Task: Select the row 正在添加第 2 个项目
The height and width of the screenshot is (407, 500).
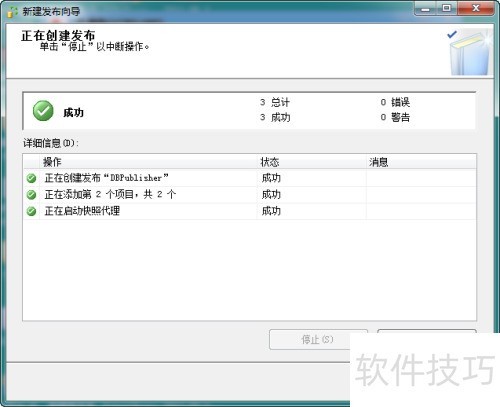Action: point(249,194)
